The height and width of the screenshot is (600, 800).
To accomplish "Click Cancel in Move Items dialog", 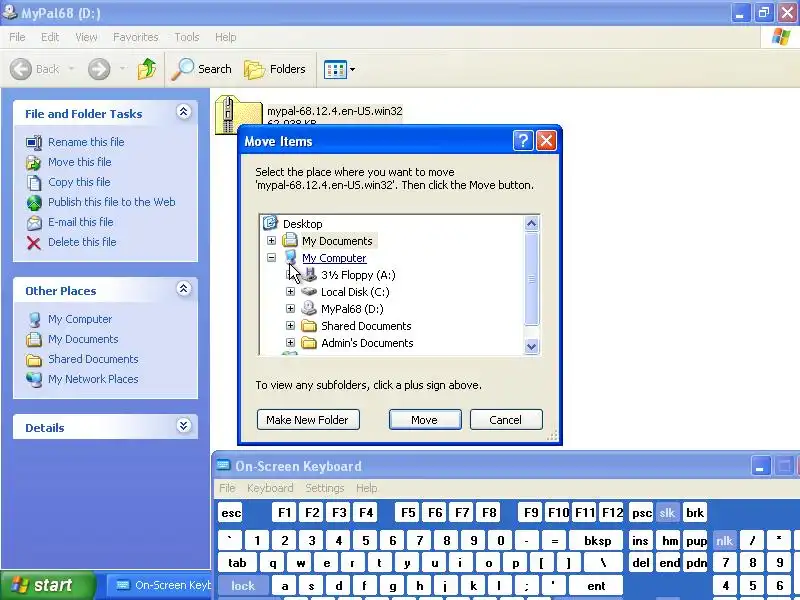I will 506,419.
